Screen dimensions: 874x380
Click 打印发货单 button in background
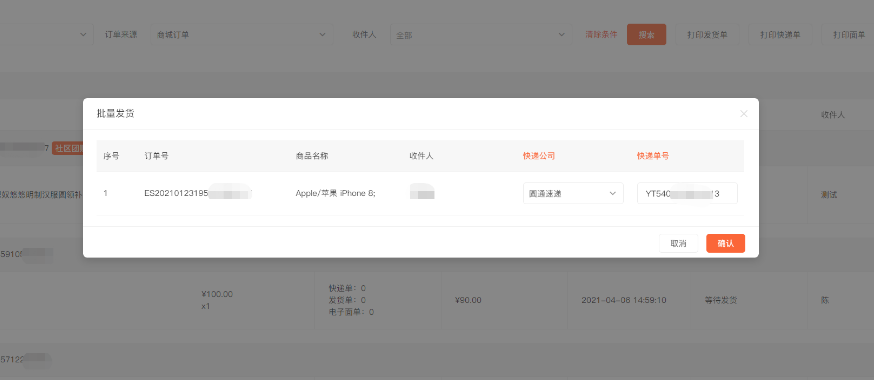[x=707, y=35]
